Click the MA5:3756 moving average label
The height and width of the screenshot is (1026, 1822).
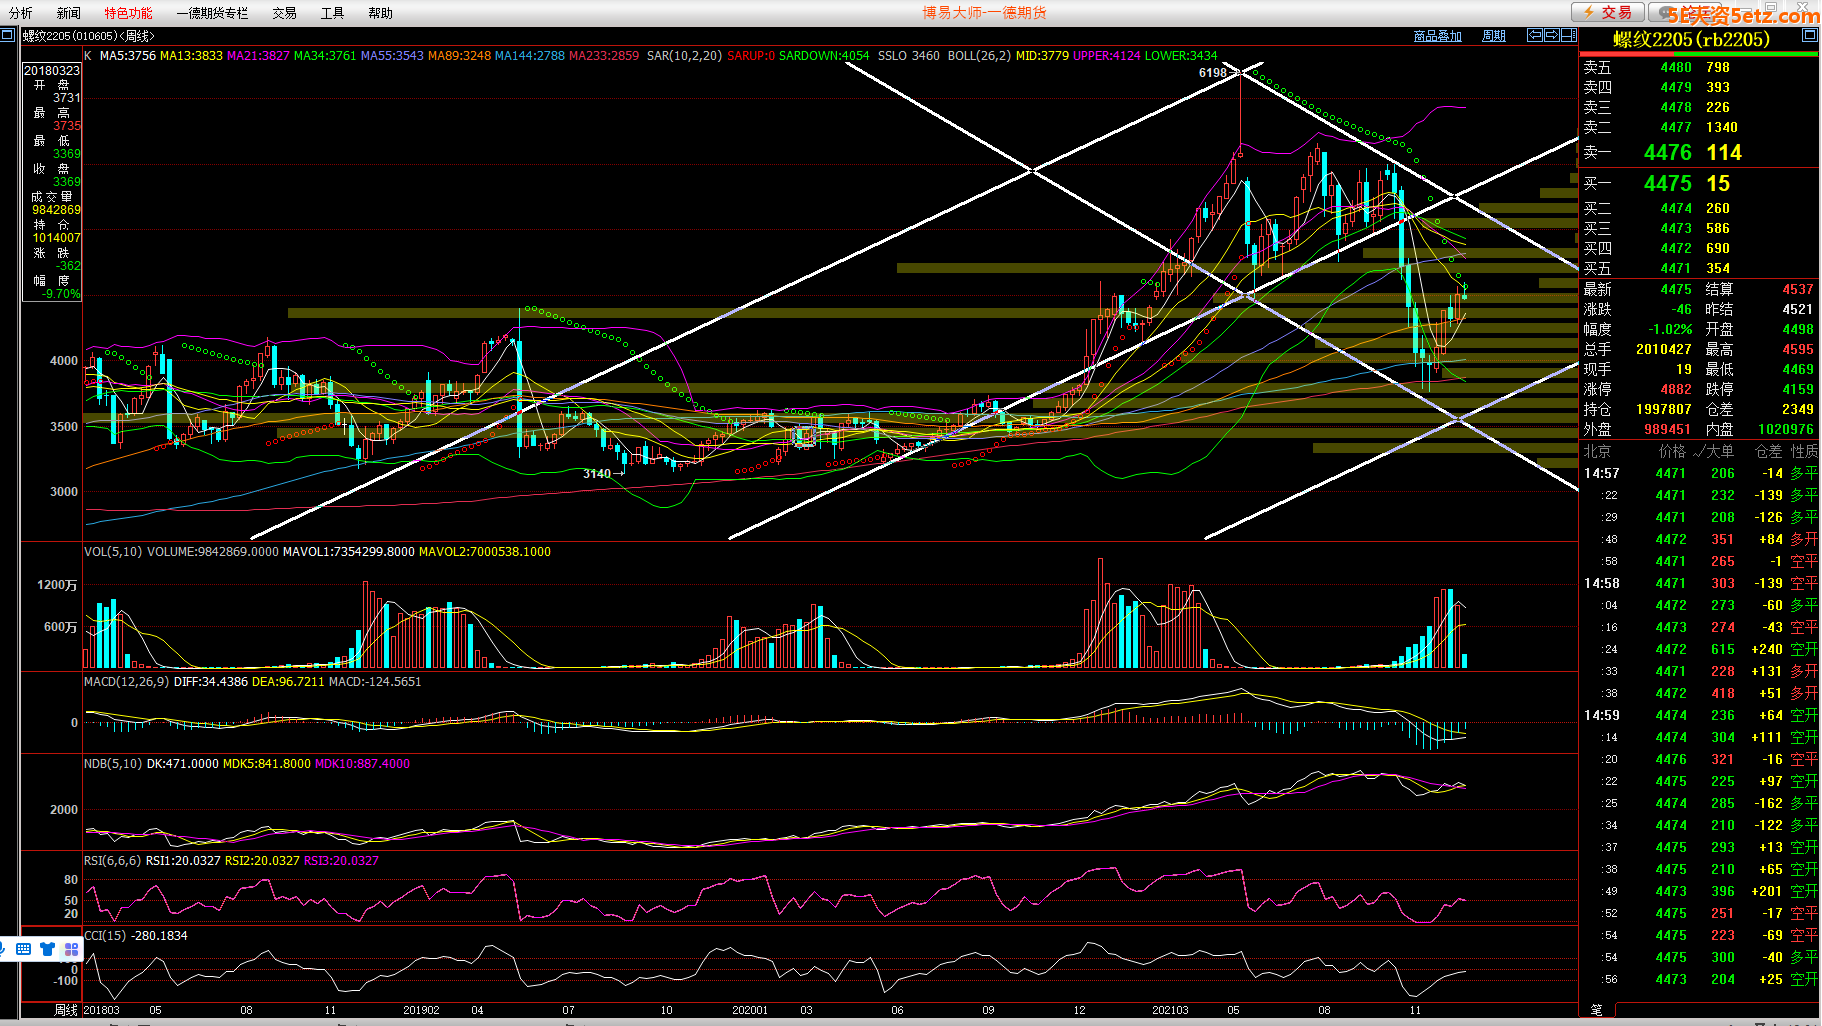pyautogui.click(x=128, y=55)
